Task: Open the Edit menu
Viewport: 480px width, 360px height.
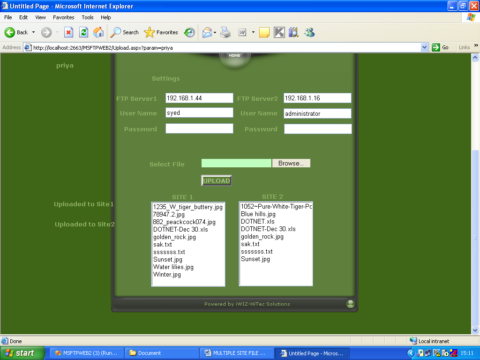Action: pos(23,17)
